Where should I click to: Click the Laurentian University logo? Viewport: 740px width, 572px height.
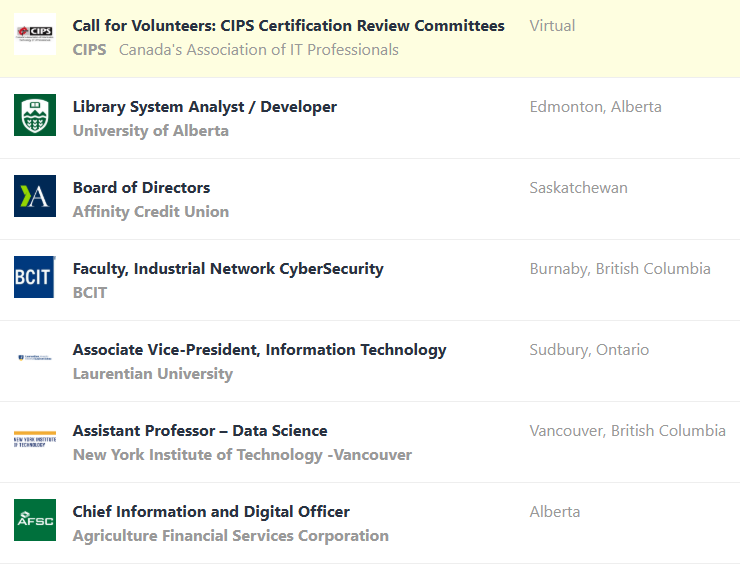pyautogui.click(x=35, y=358)
